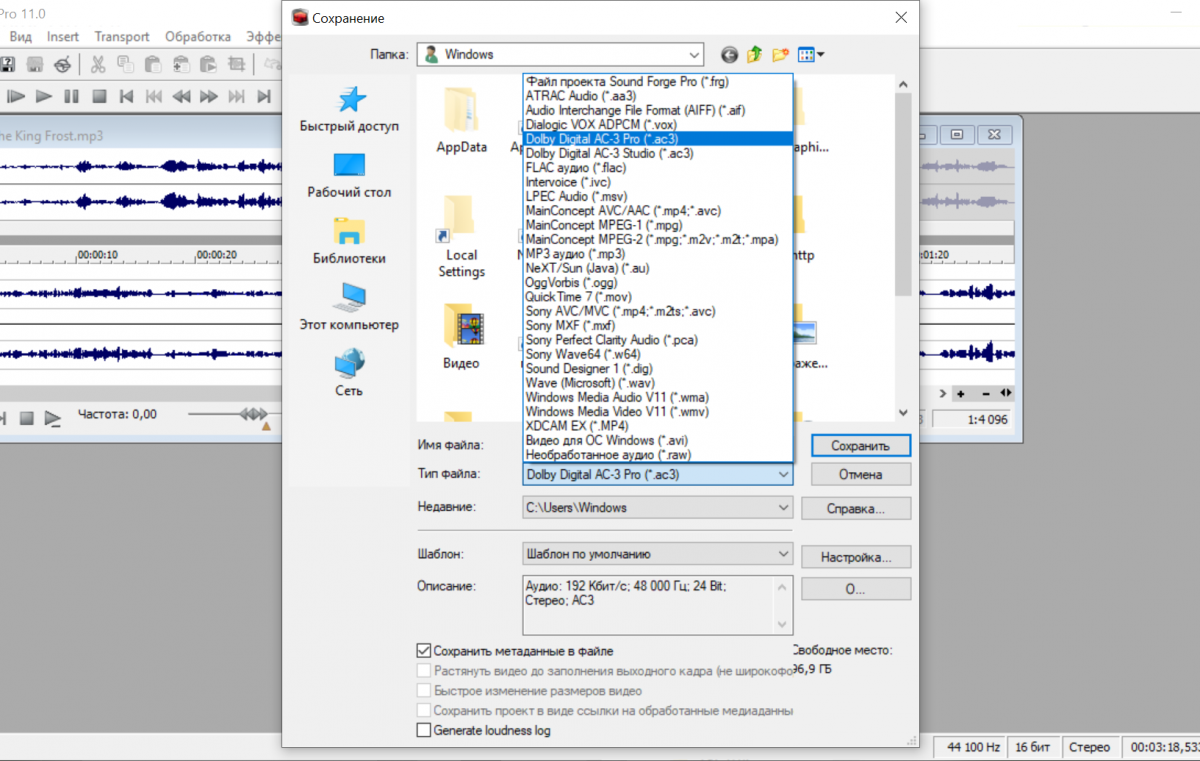The image size is (1200, 761).
Task: Open Network (Сеть) location
Action: click(x=349, y=373)
